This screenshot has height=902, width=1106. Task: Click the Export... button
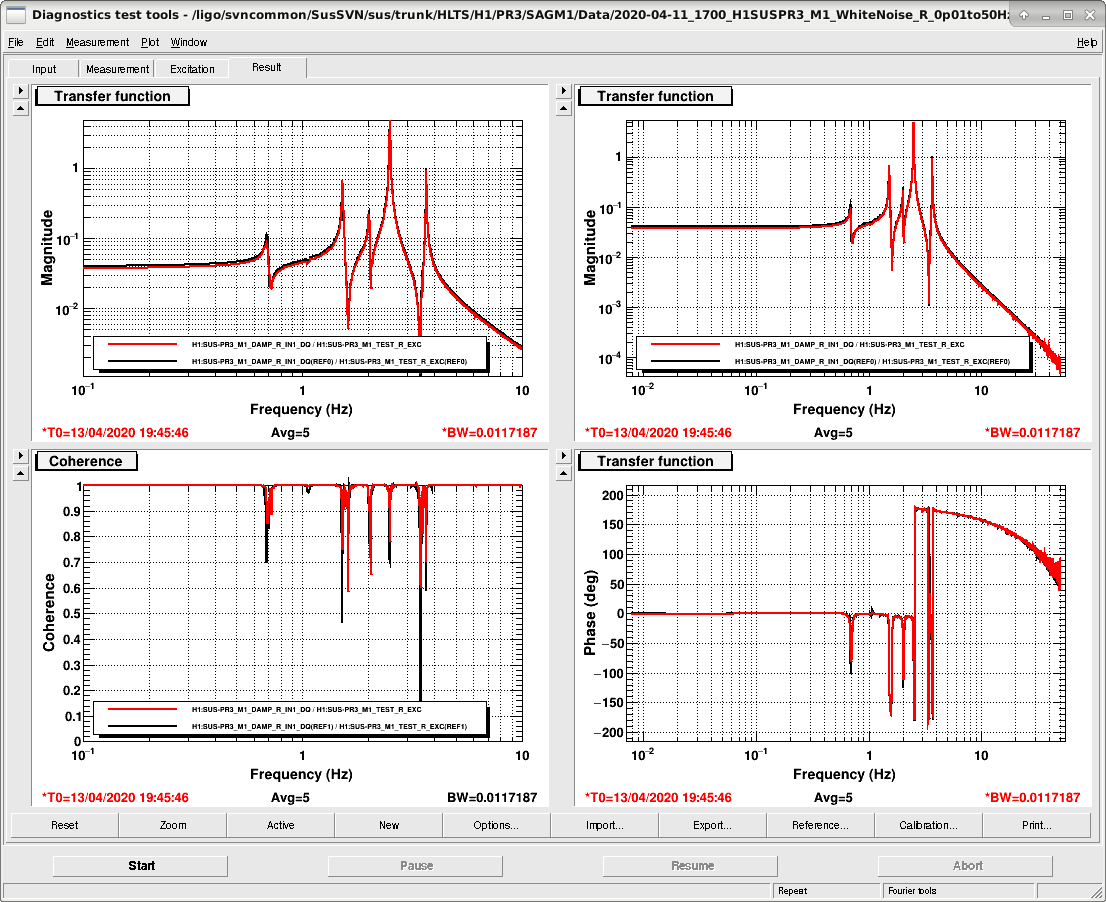click(x=712, y=825)
